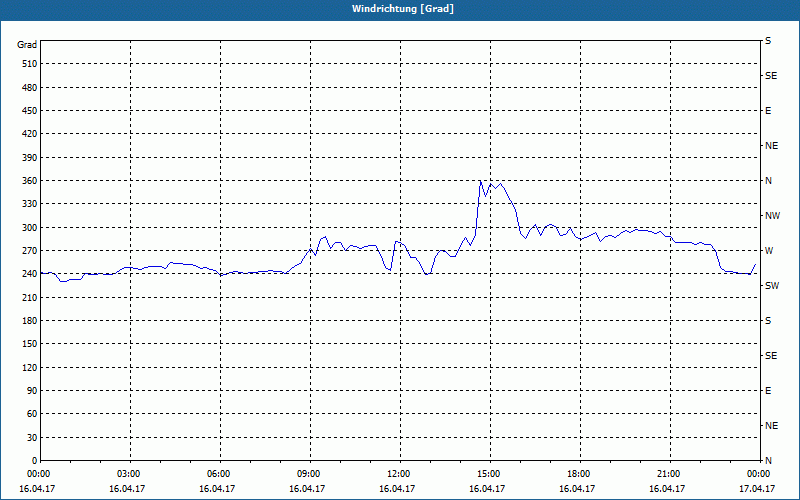
Task: Select the 480 y-axis value
Action: (29, 87)
